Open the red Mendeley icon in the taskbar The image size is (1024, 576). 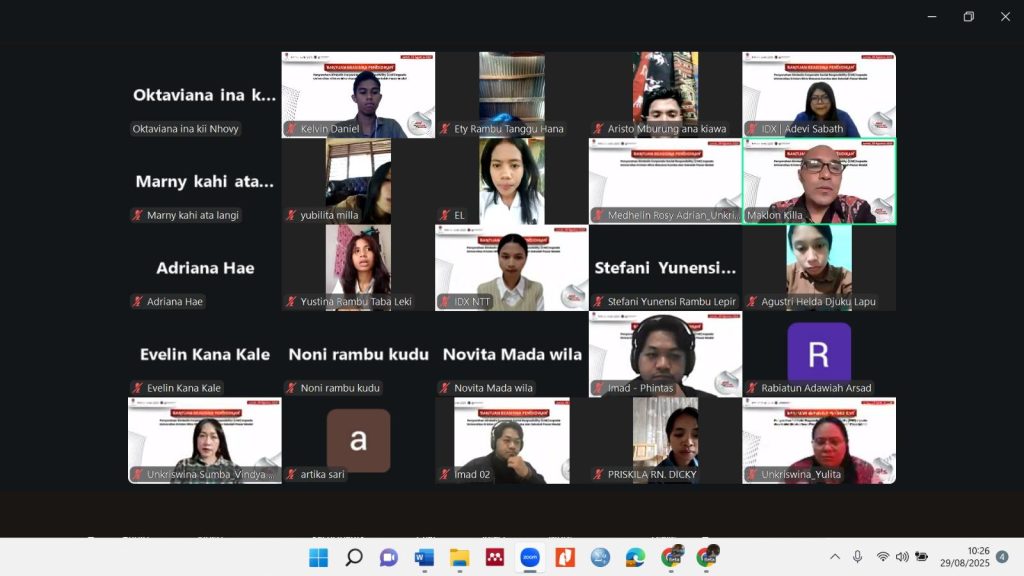coord(494,557)
